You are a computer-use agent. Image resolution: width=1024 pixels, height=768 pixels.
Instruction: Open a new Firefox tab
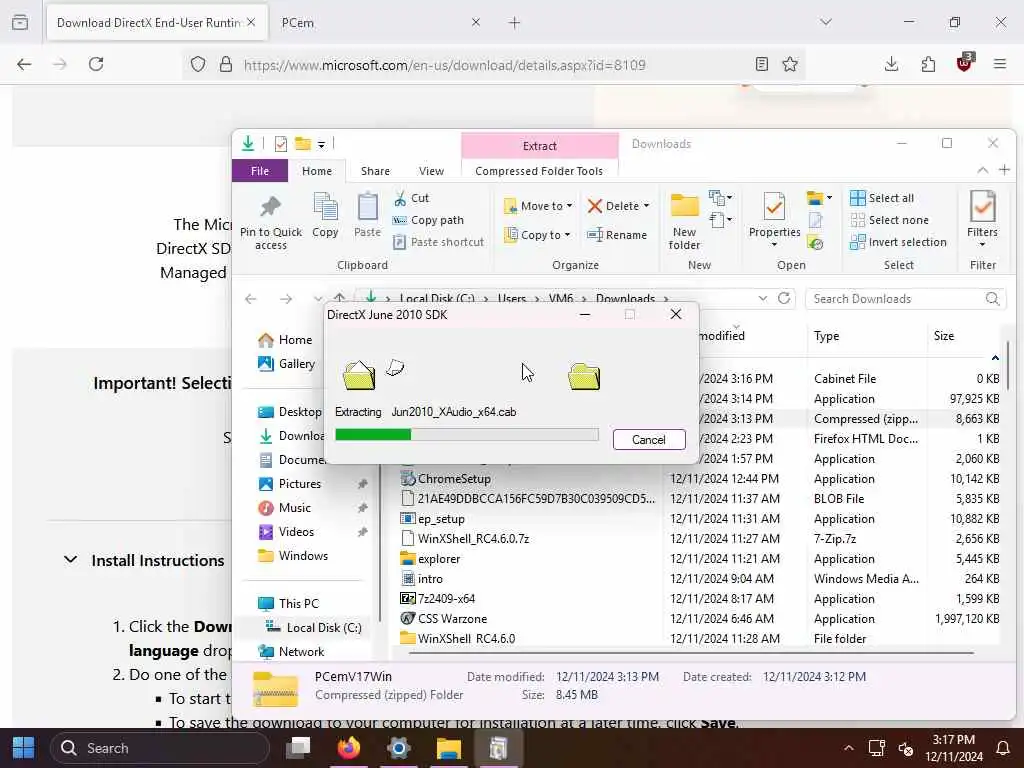[514, 22]
